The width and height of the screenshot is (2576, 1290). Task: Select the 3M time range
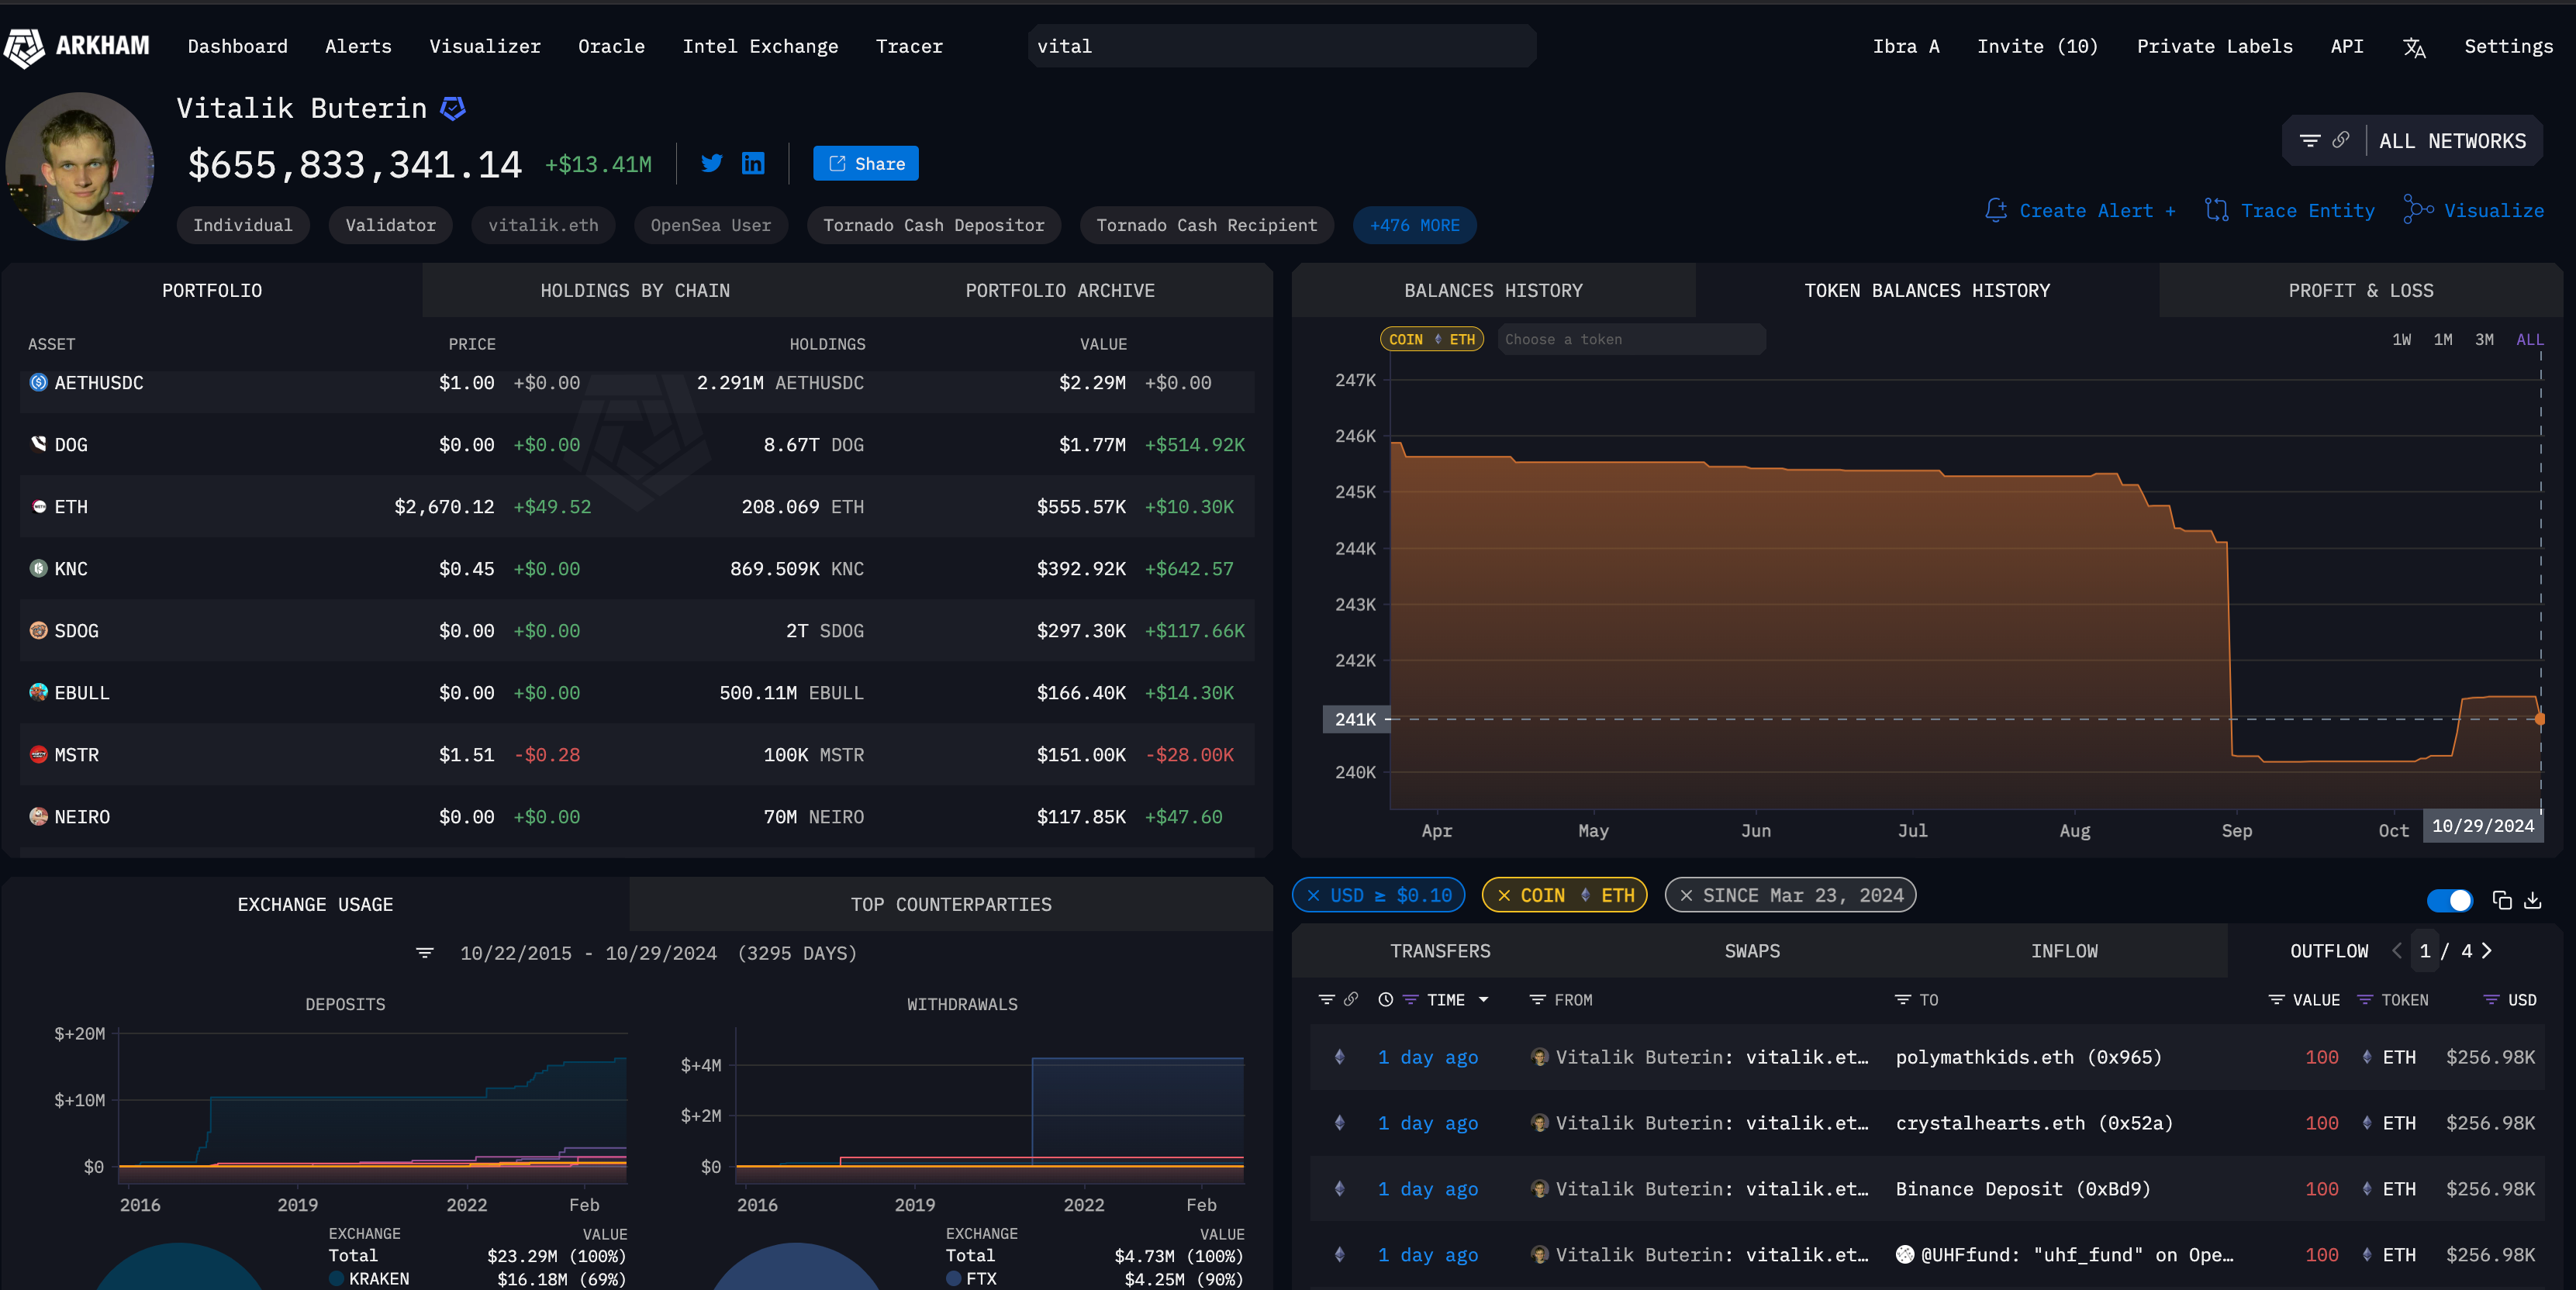click(x=2484, y=340)
